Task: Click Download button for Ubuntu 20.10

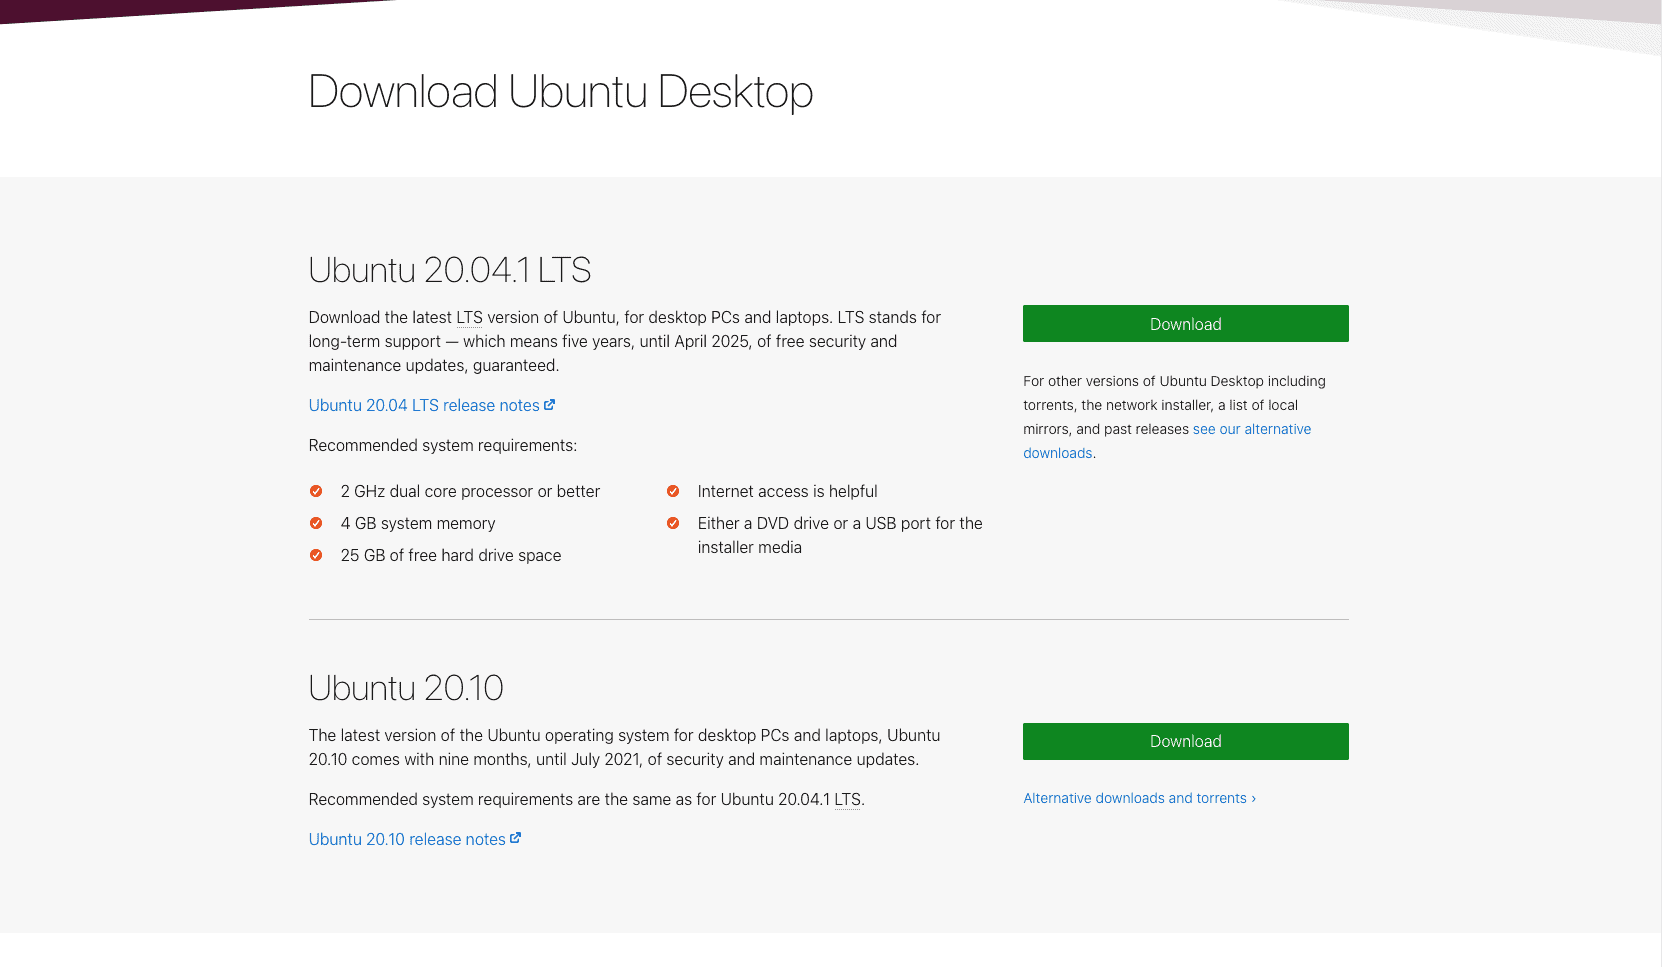Action: coord(1185,741)
